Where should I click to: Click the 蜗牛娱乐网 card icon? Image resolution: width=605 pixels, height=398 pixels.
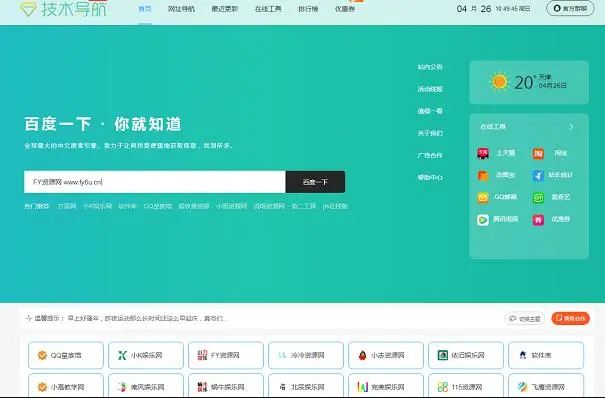tap(202, 387)
